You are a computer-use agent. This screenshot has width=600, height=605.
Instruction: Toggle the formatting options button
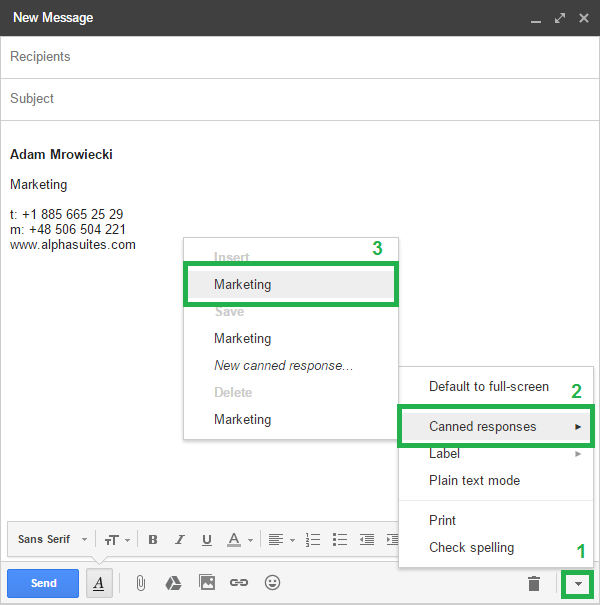click(99, 583)
